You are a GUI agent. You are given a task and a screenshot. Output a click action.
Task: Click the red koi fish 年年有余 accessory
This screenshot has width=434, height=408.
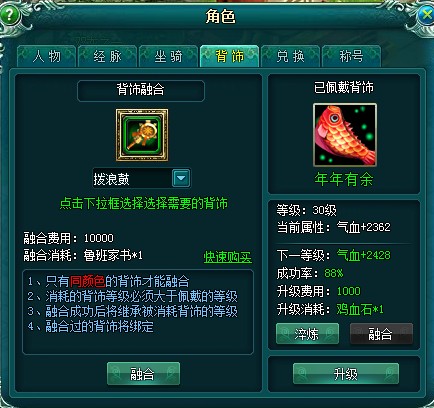[x=345, y=135]
